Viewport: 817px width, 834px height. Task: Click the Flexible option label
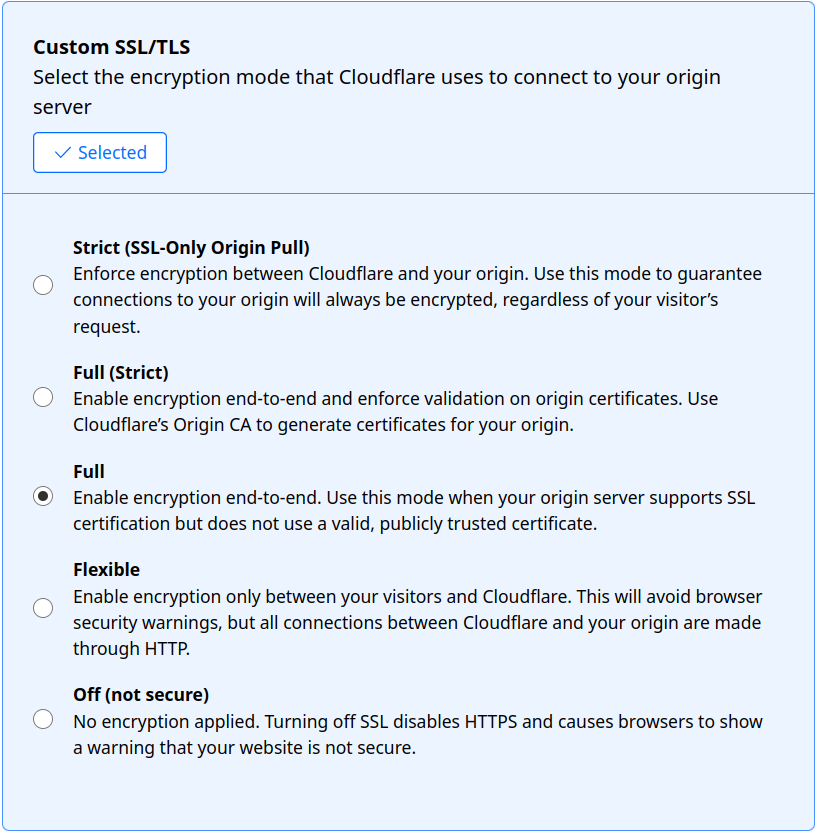tap(104, 569)
